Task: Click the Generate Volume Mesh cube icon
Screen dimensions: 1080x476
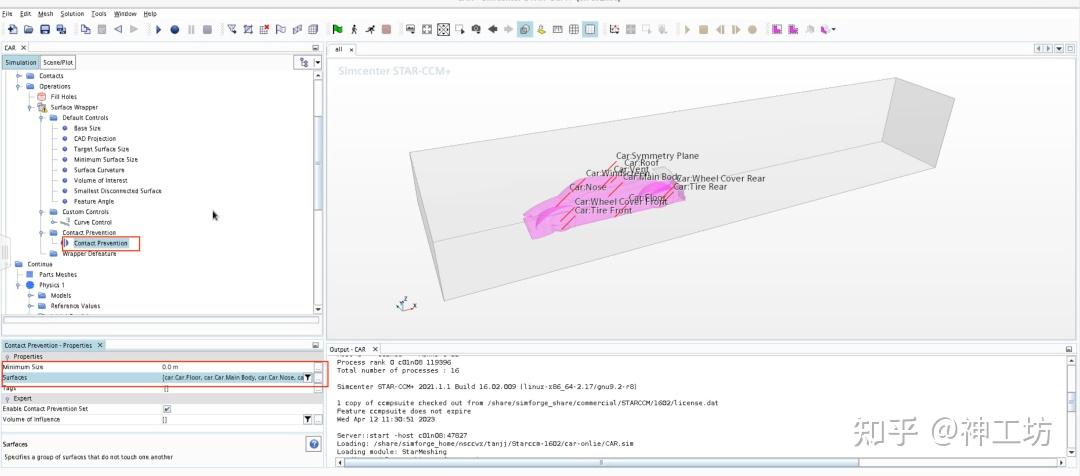Action: click(x=313, y=29)
